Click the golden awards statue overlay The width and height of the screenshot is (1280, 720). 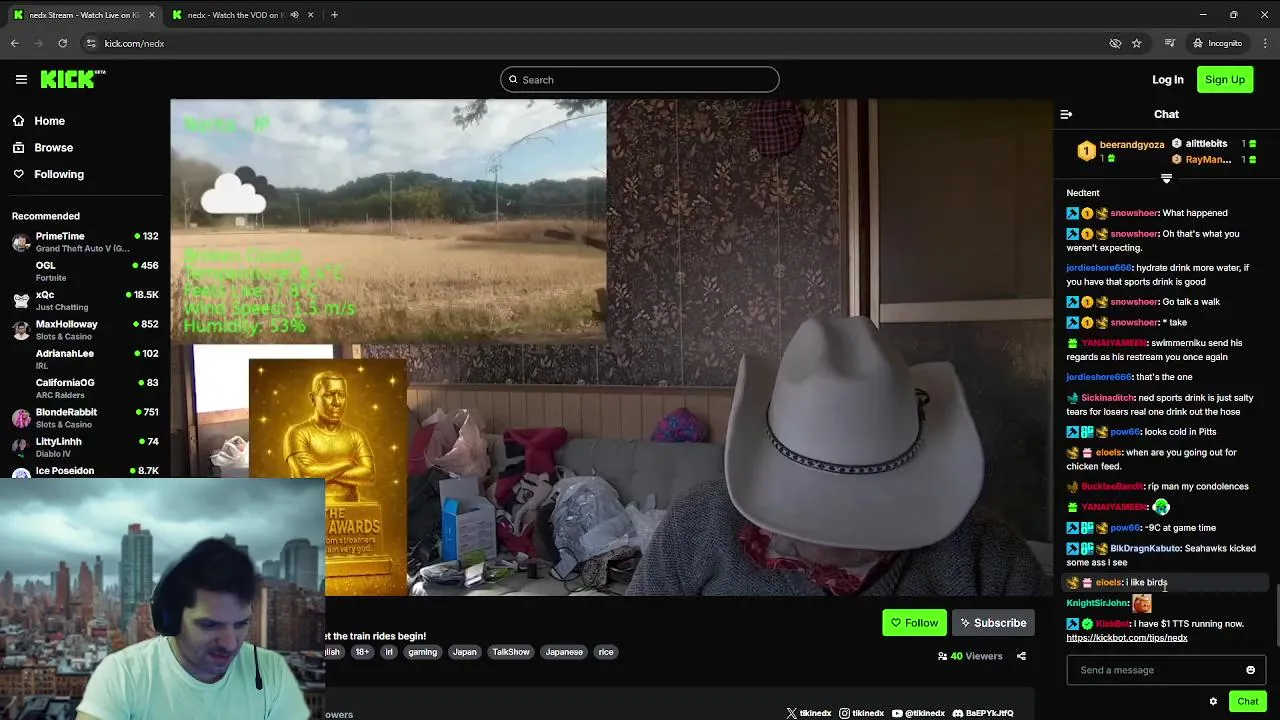tap(328, 477)
